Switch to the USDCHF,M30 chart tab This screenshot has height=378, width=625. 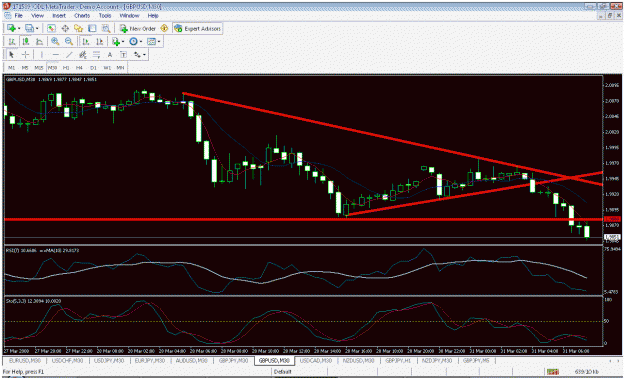(x=67, y=360)
